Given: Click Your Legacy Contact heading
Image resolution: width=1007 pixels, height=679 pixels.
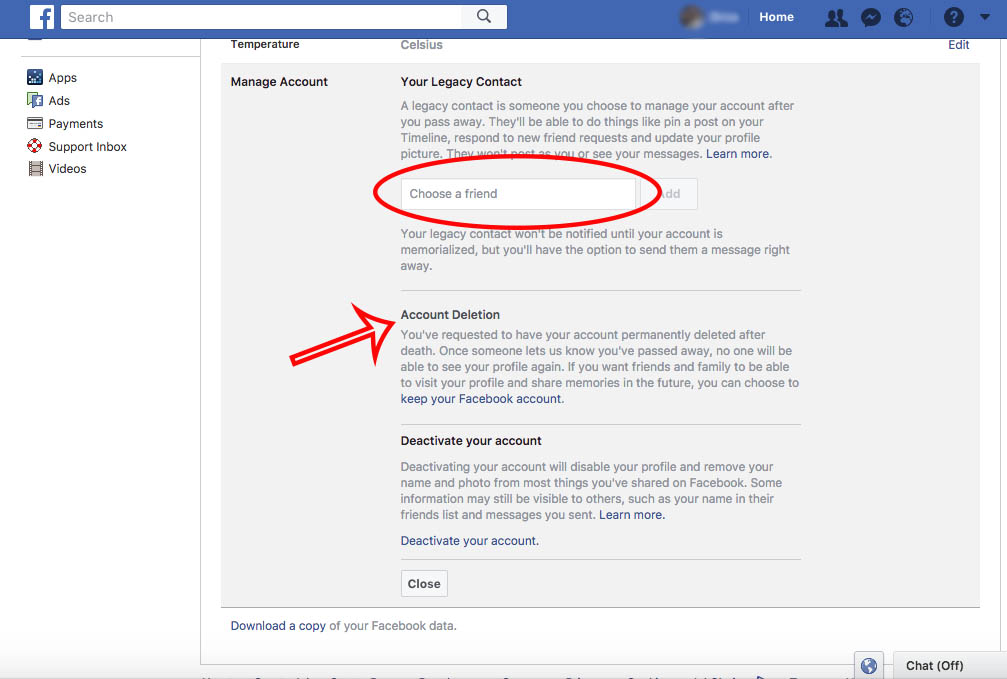Looking at the screenshot, I should (x=461, y=82).
